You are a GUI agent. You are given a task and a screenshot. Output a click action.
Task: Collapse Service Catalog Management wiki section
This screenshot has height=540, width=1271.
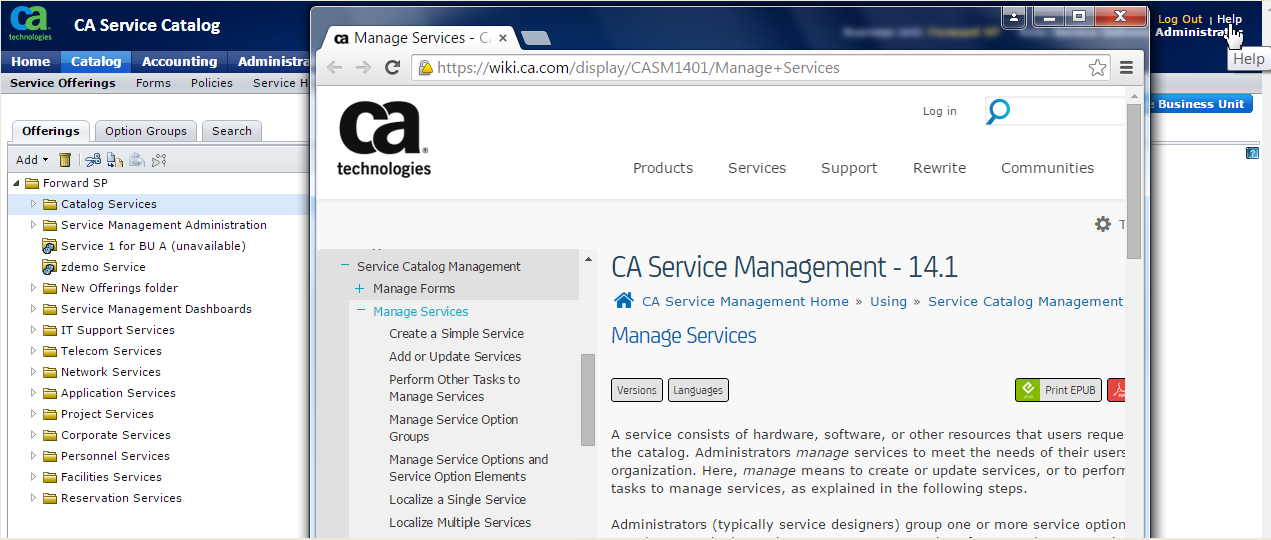pos(345,266)
